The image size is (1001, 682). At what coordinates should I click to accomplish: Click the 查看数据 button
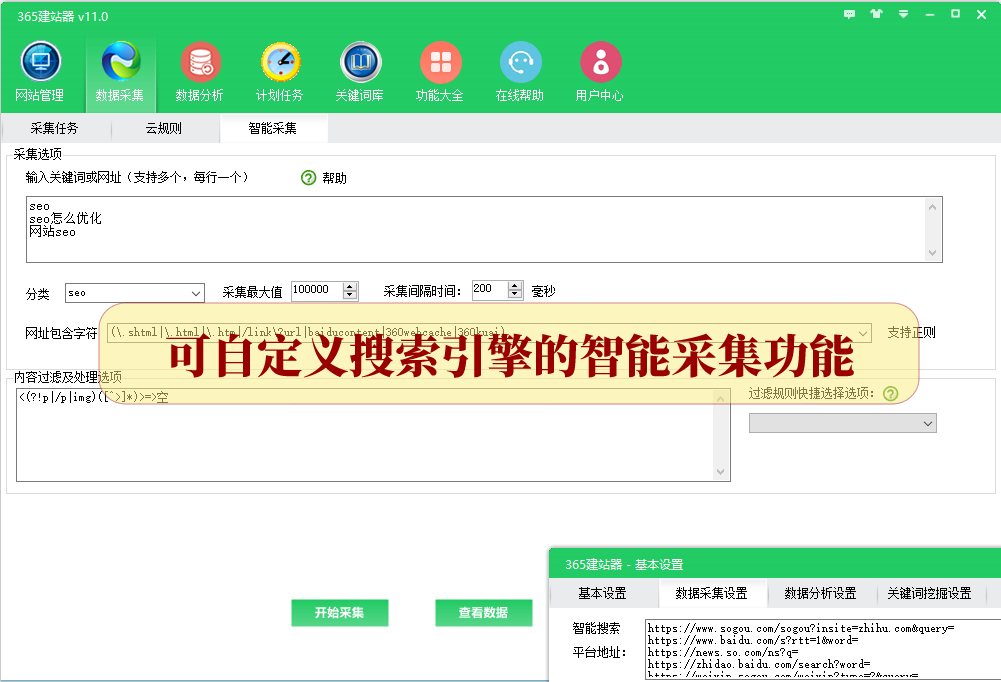[x=484, y=613]
